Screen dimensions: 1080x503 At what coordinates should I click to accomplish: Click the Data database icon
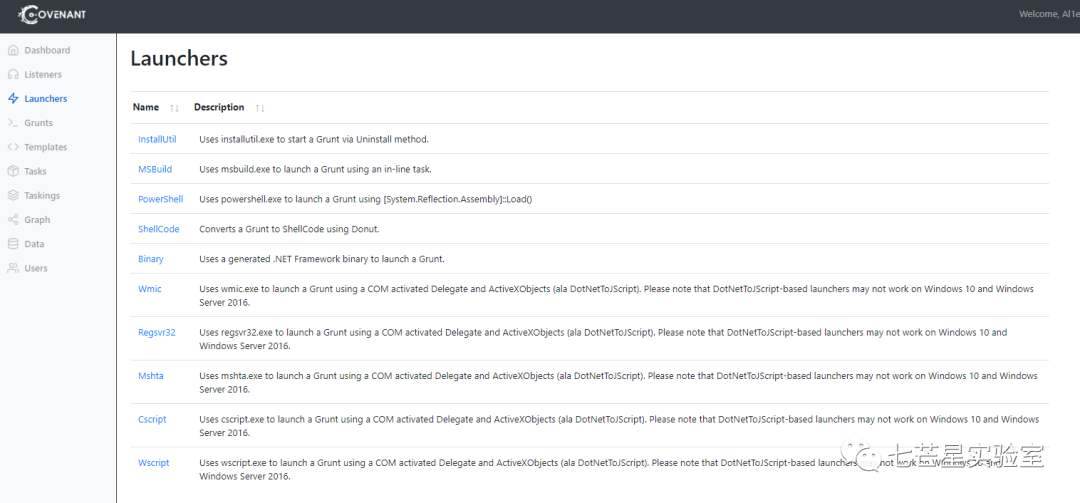click(x=13, y=244)
